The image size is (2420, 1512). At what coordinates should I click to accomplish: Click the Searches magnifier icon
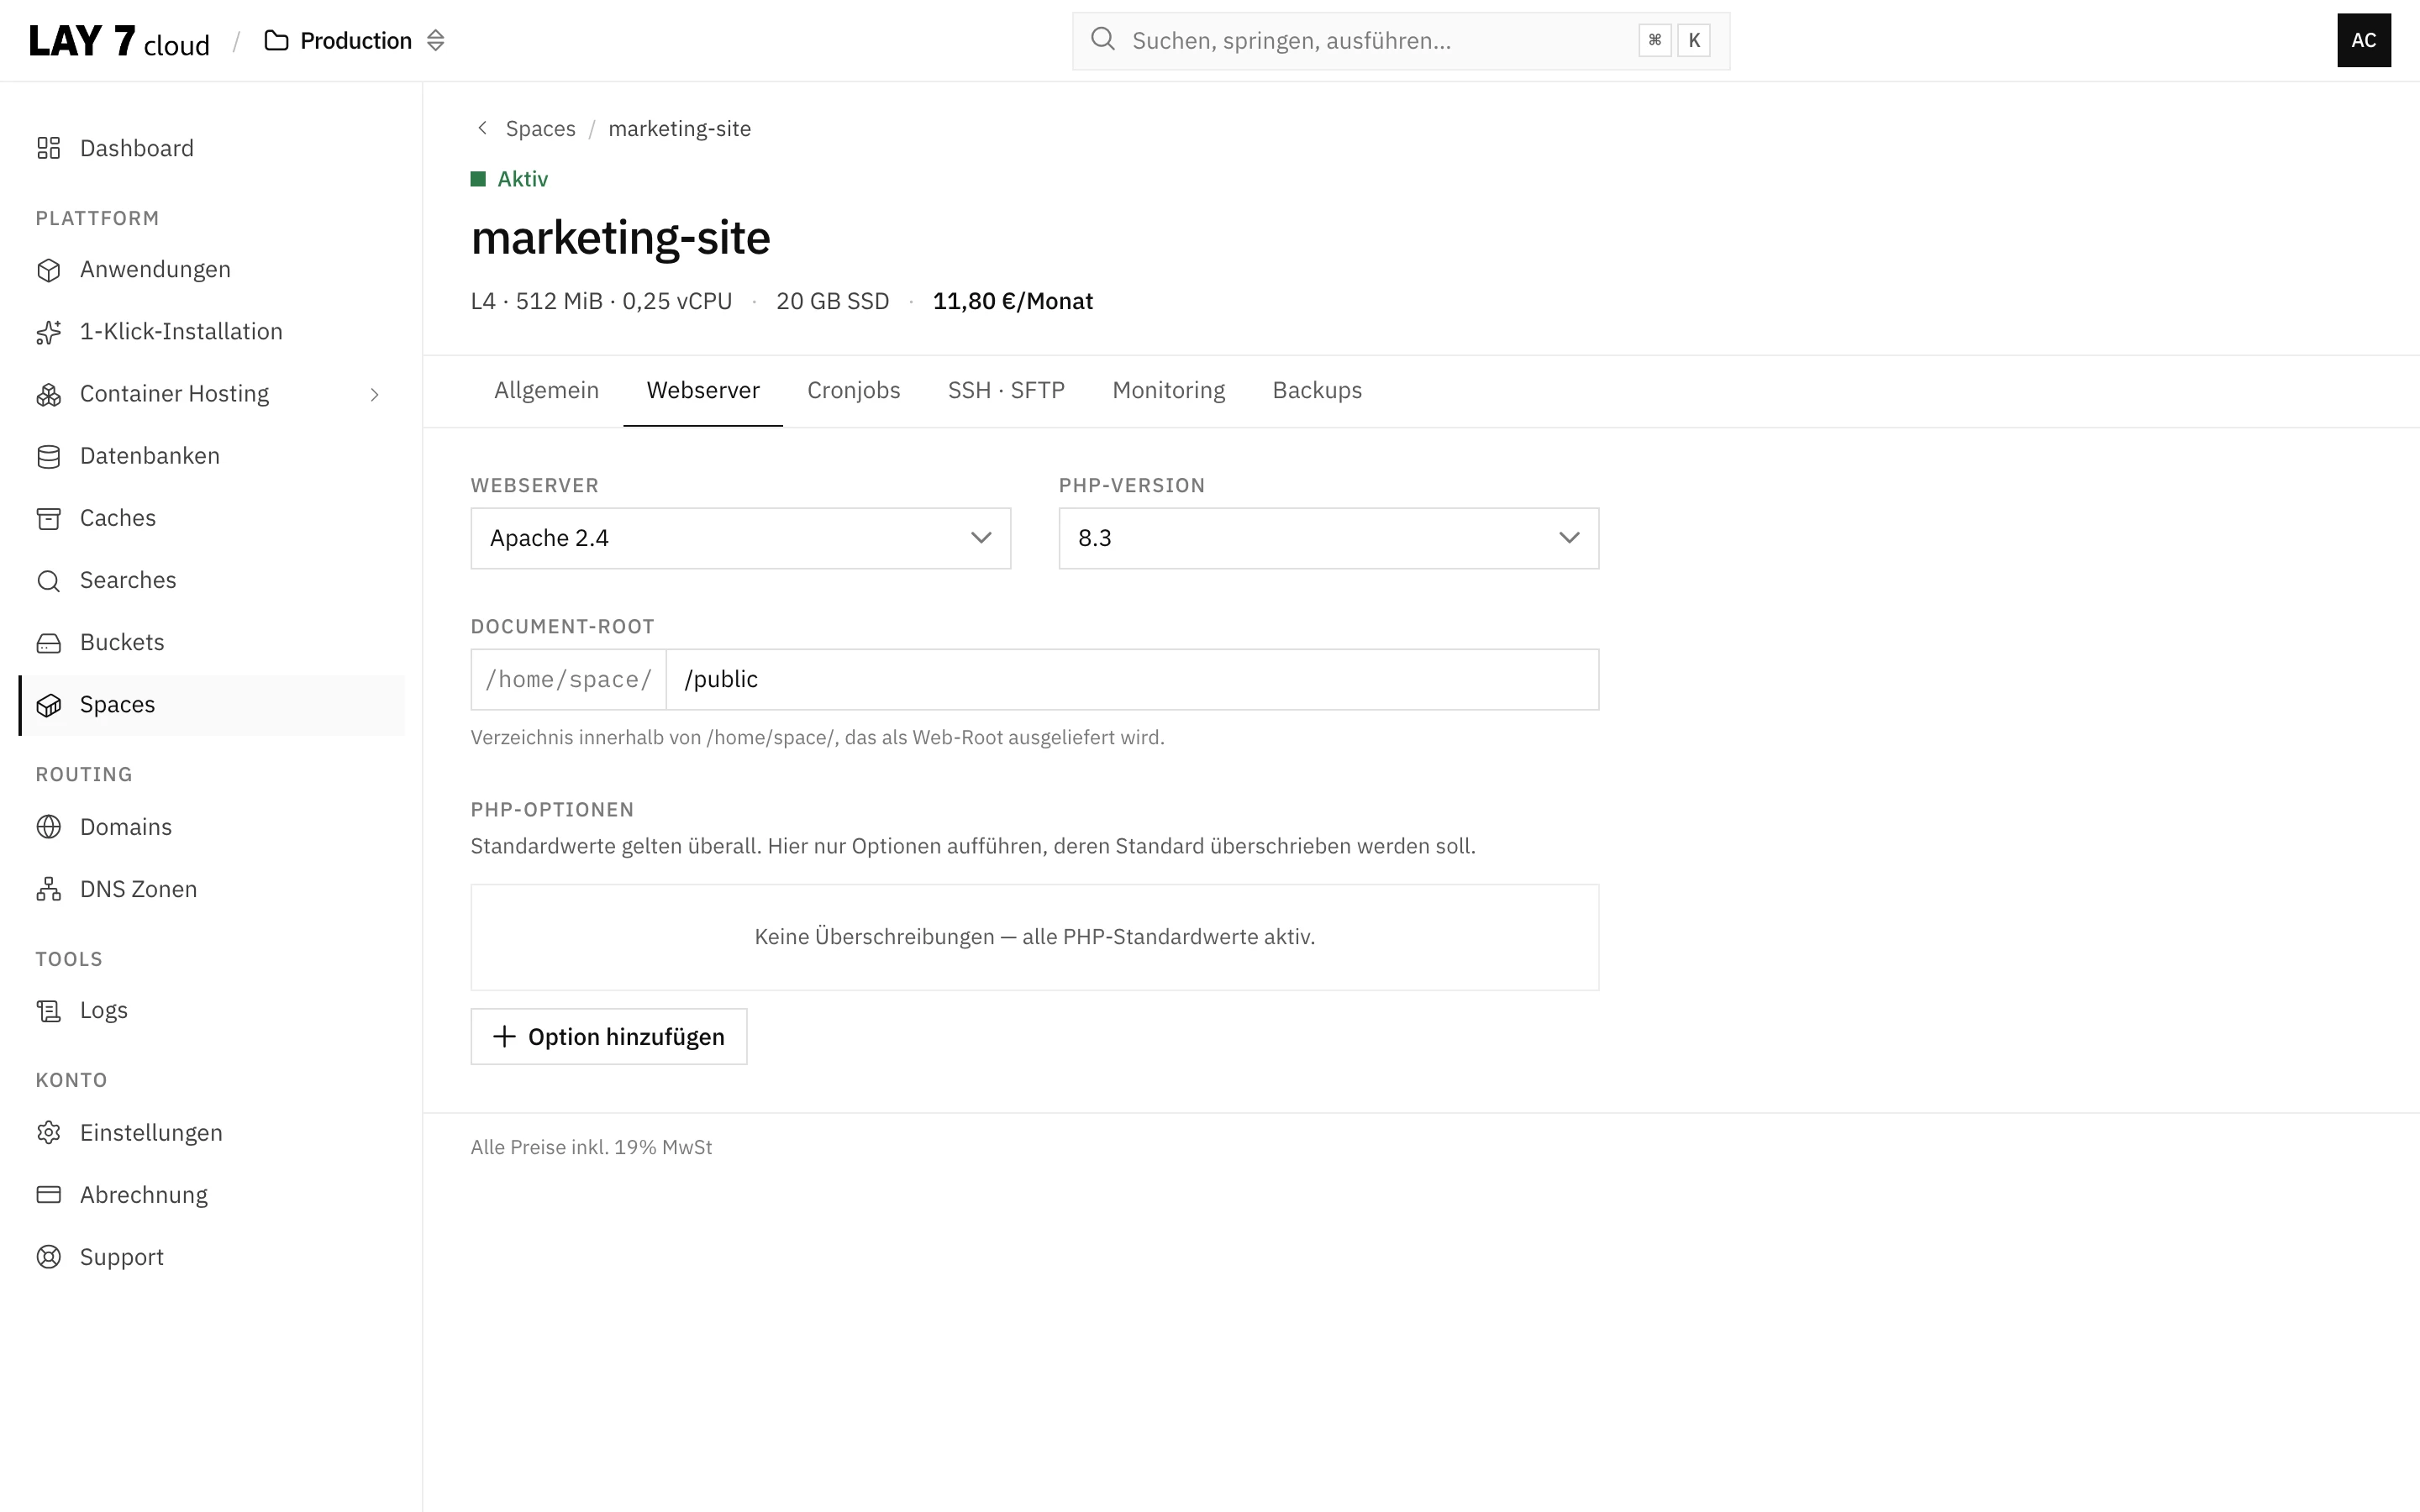[48, 580]
